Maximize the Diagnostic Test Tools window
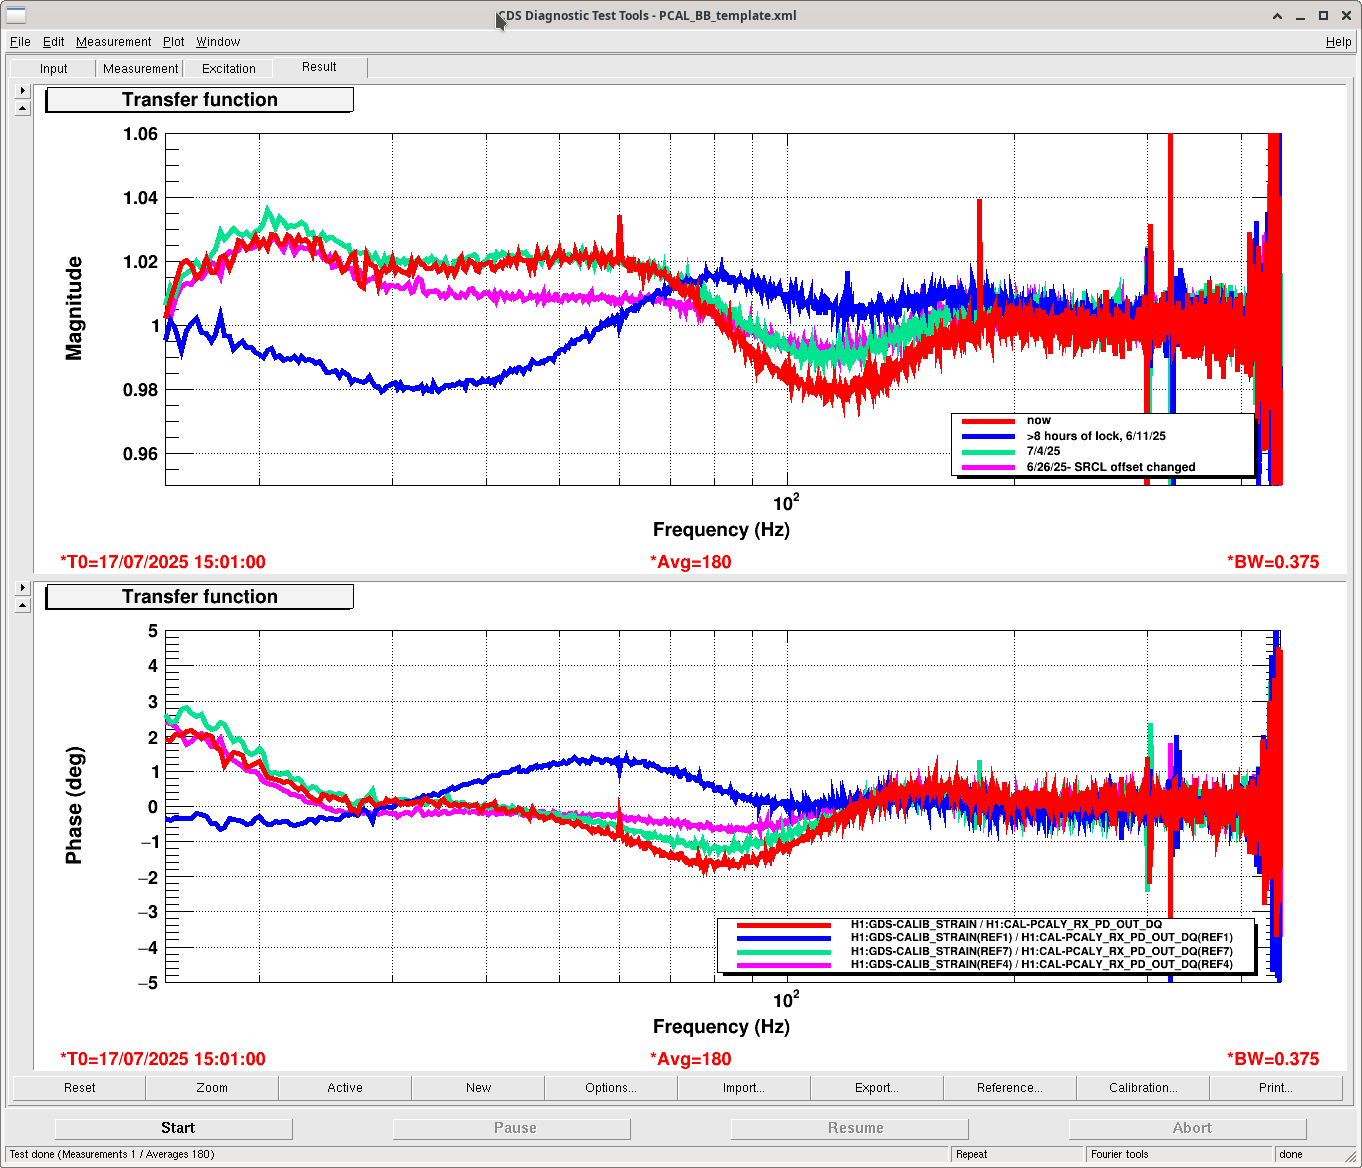Image resolution: width=1362 pixels, height=1168 pixels. click(1323, 16)
